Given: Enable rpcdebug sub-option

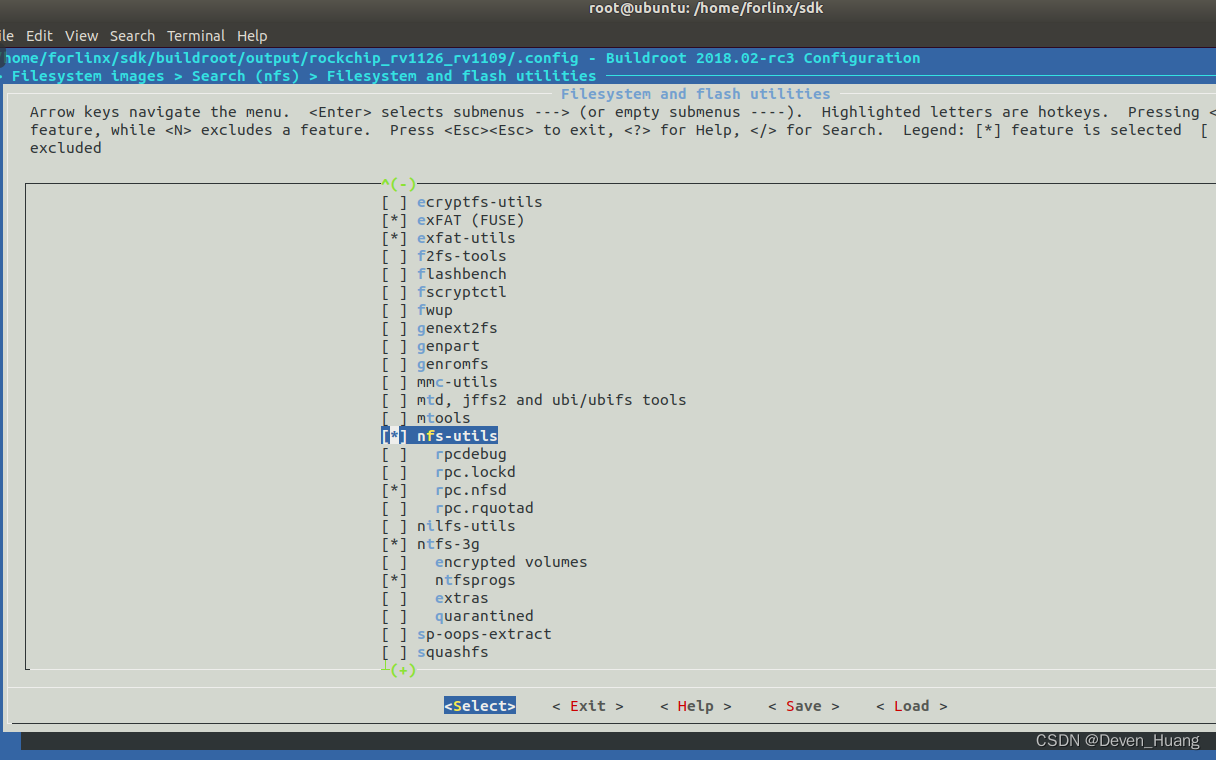Looking at the screenshot, I should [x=394, y=454].
